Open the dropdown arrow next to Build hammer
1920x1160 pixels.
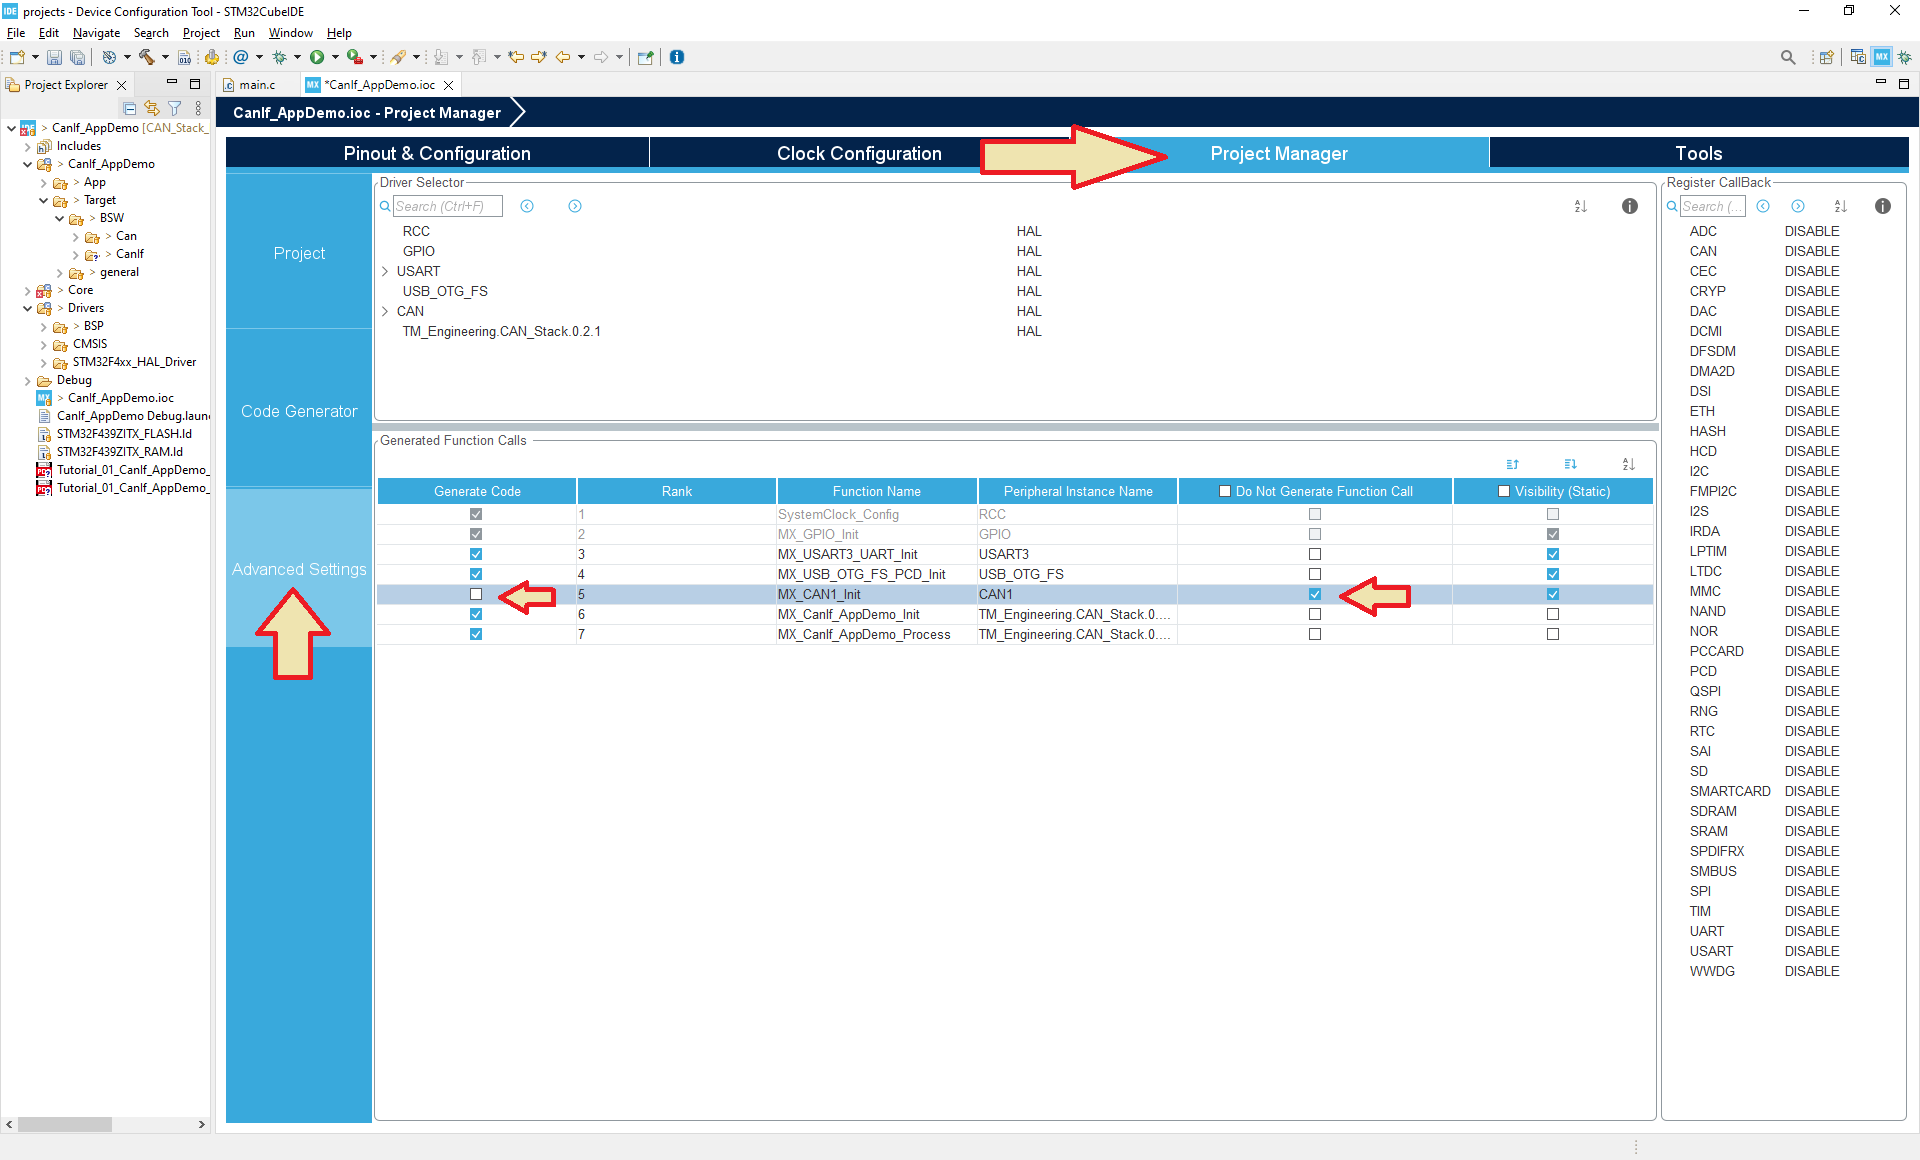click(x=165, y=57)
